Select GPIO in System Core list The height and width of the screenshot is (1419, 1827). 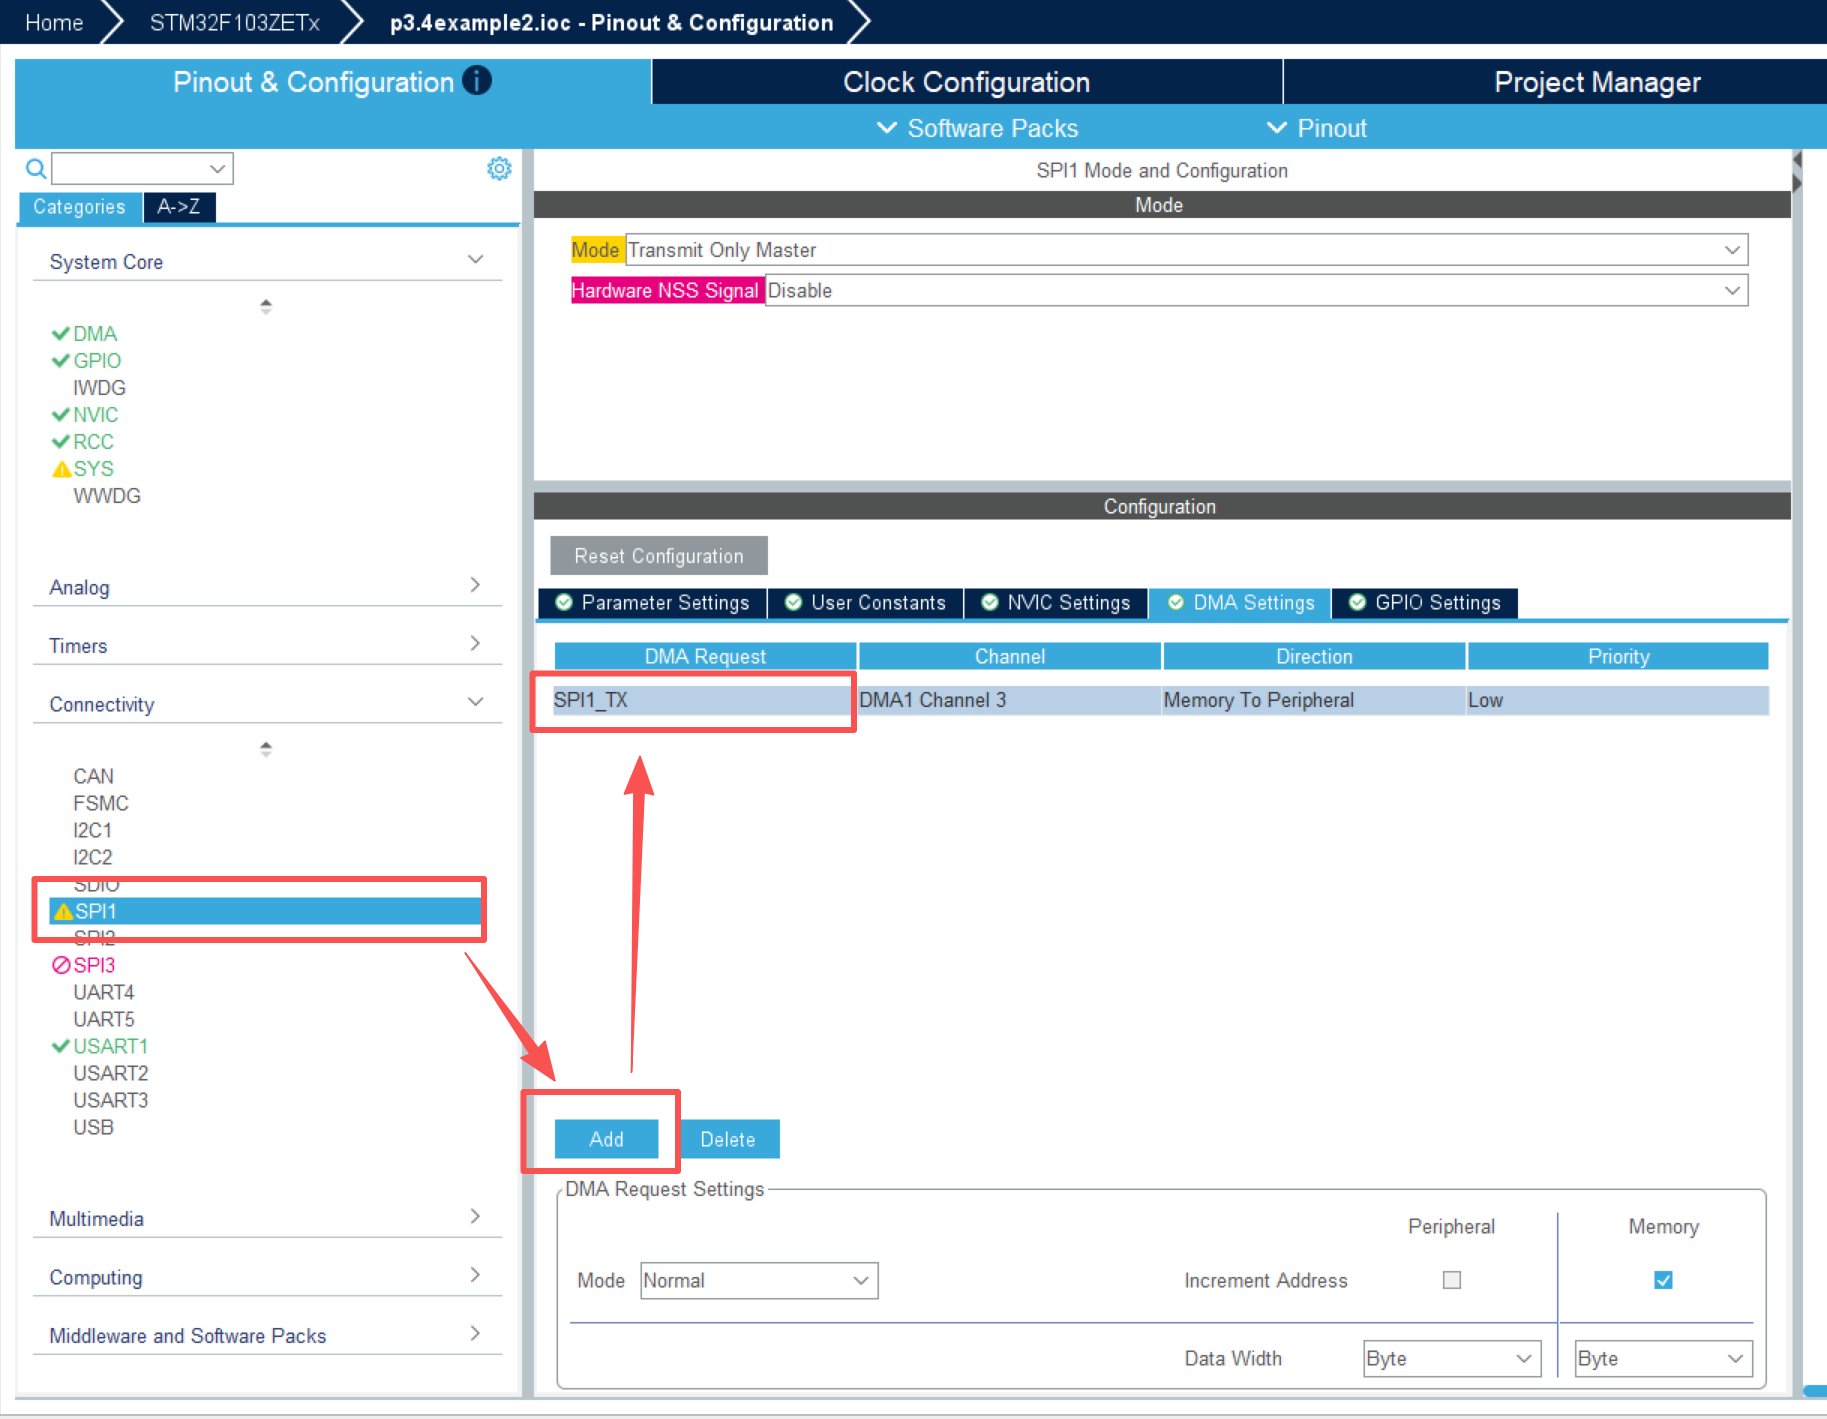(x=97, y=360)
